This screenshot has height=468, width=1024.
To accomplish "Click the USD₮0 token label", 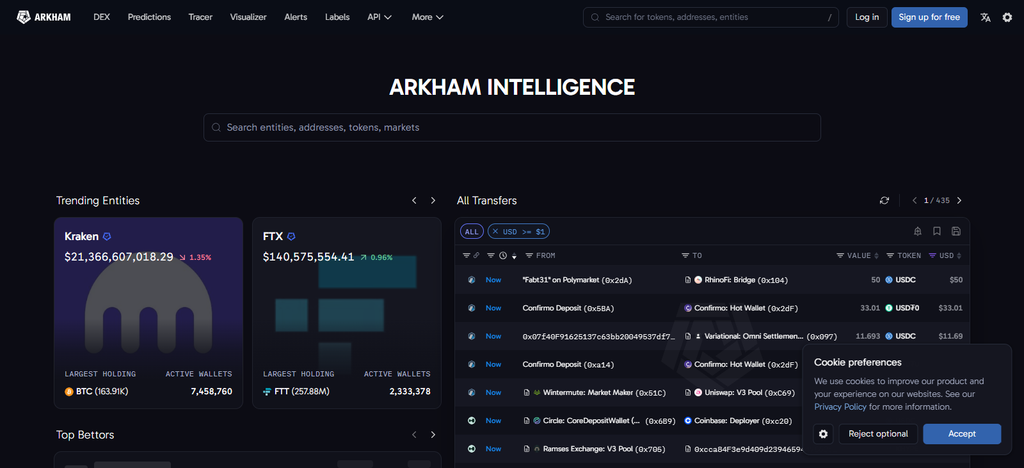I will [907, 308].
